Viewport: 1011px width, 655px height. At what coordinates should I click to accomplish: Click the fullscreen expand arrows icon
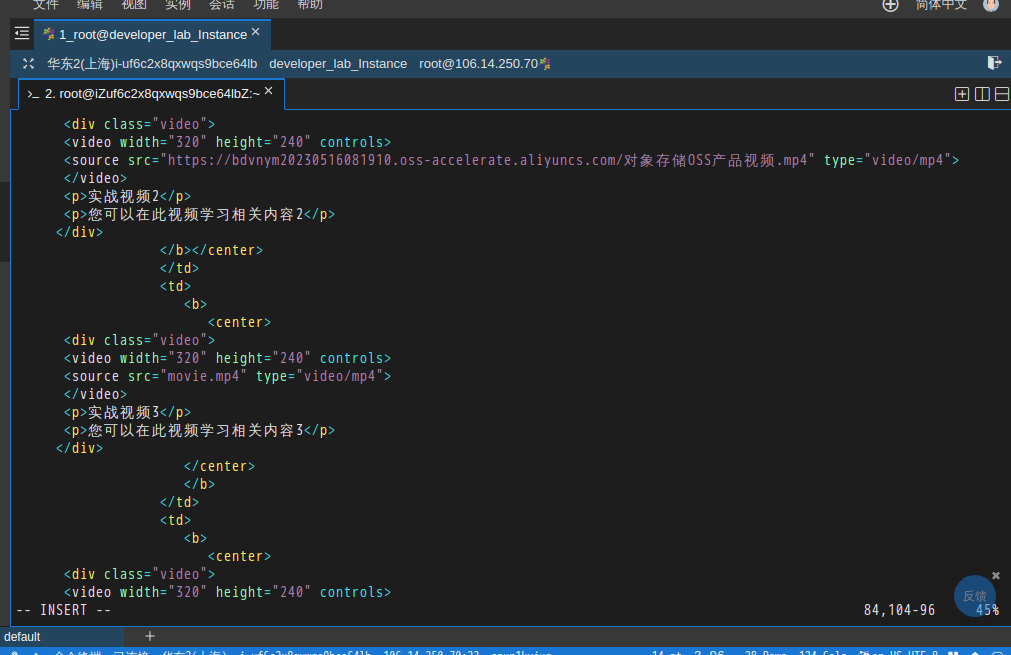28,64
